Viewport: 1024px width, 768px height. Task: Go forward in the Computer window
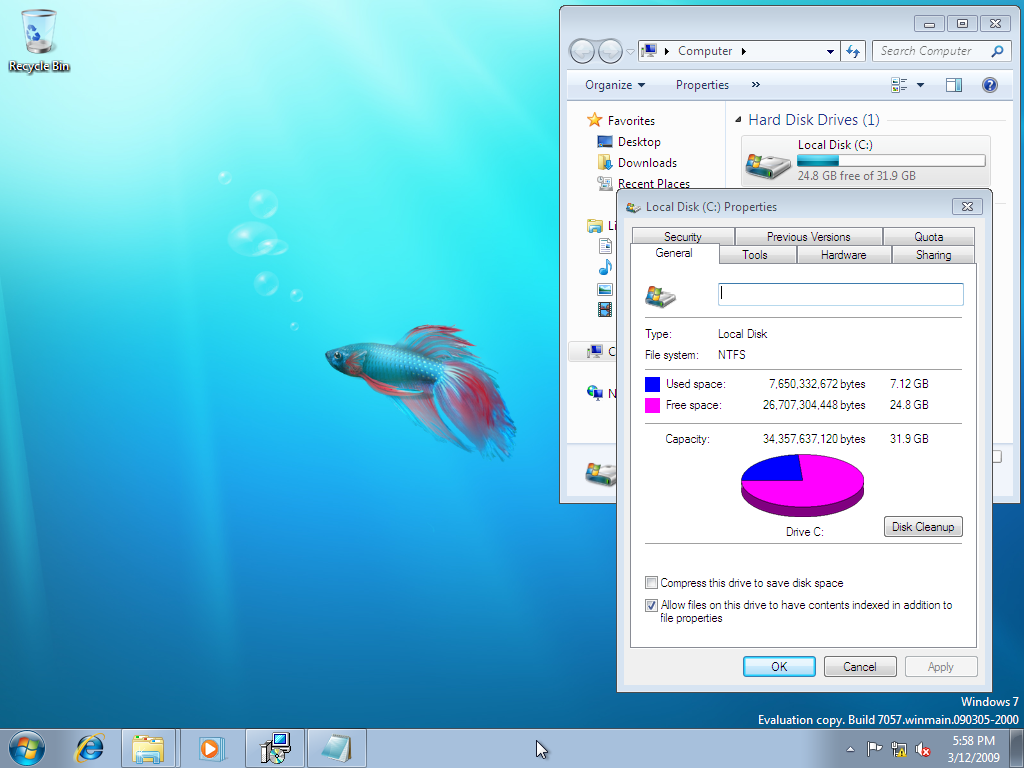click(x=610, y=51)
